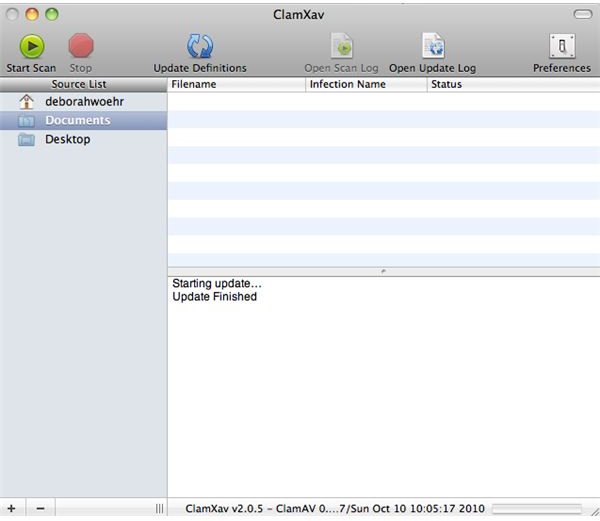Click the ClamXav v2.0.5 version status text
Image resolution: width=600 pixels, height=521 pixels.
pos(335,508)
